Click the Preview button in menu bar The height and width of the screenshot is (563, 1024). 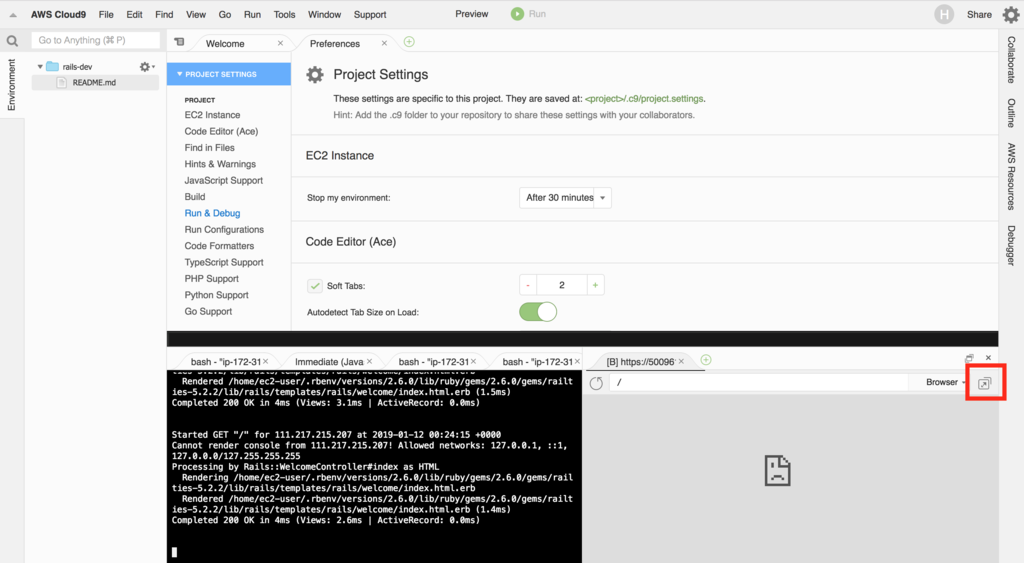(472, 14)
